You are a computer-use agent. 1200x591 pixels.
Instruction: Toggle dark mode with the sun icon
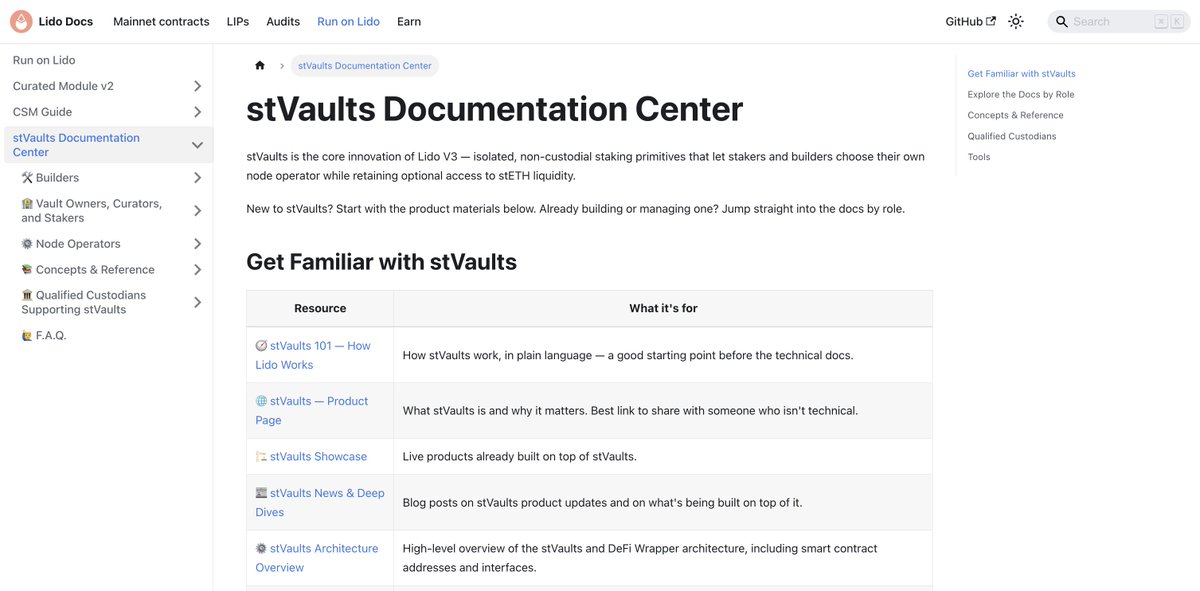(x=1016, y=21)
